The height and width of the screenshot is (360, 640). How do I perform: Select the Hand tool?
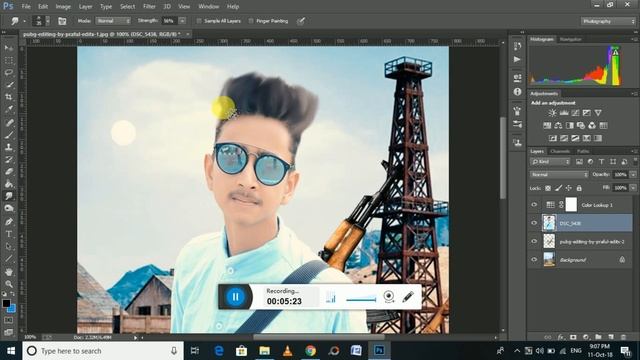(9, 271)
